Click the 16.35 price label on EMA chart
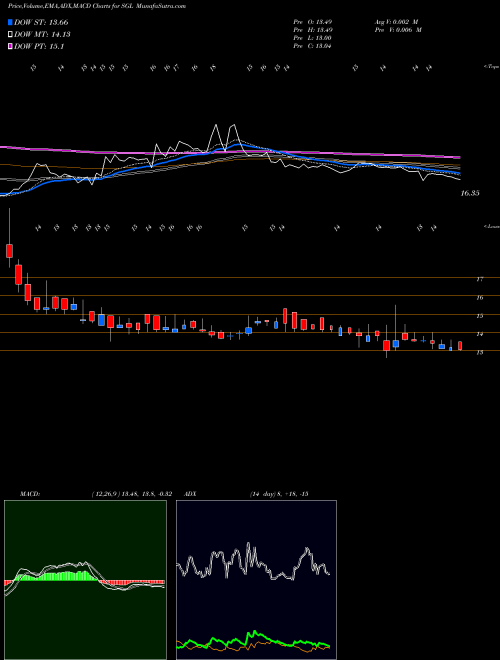500x660 pixels. pyautogui.click(x=470, y=193)
